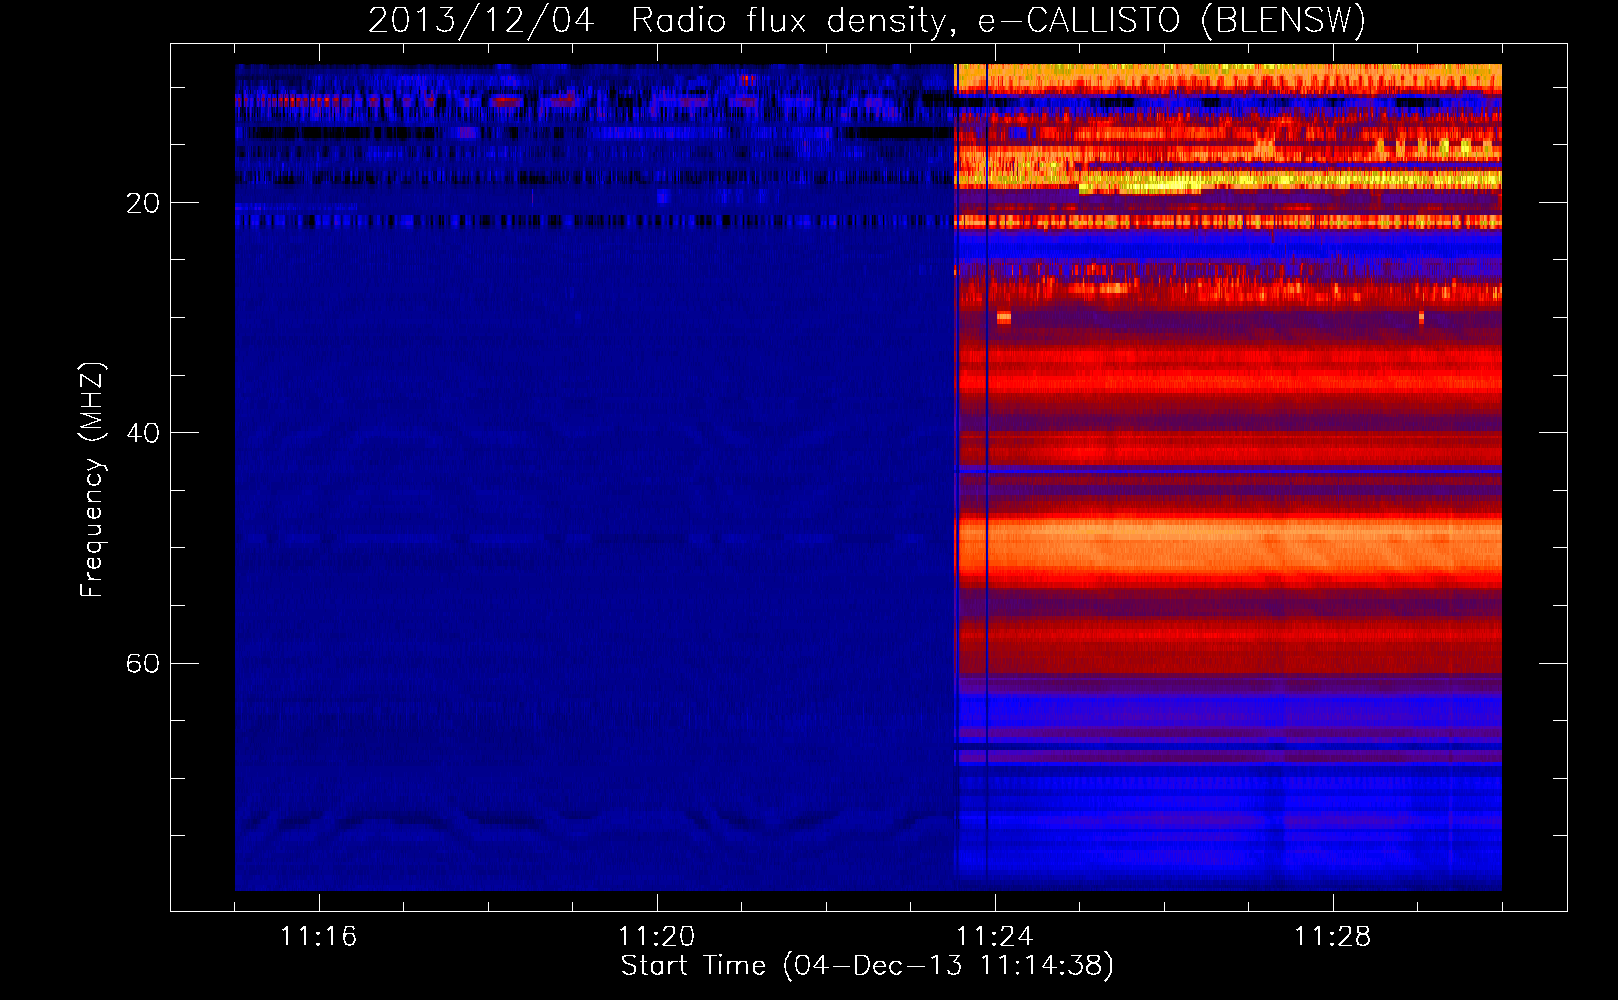Click the small orange spot near 30 MHz at 11:24
Viewport: 1618px width, 1000px height.
point(1004,318)
